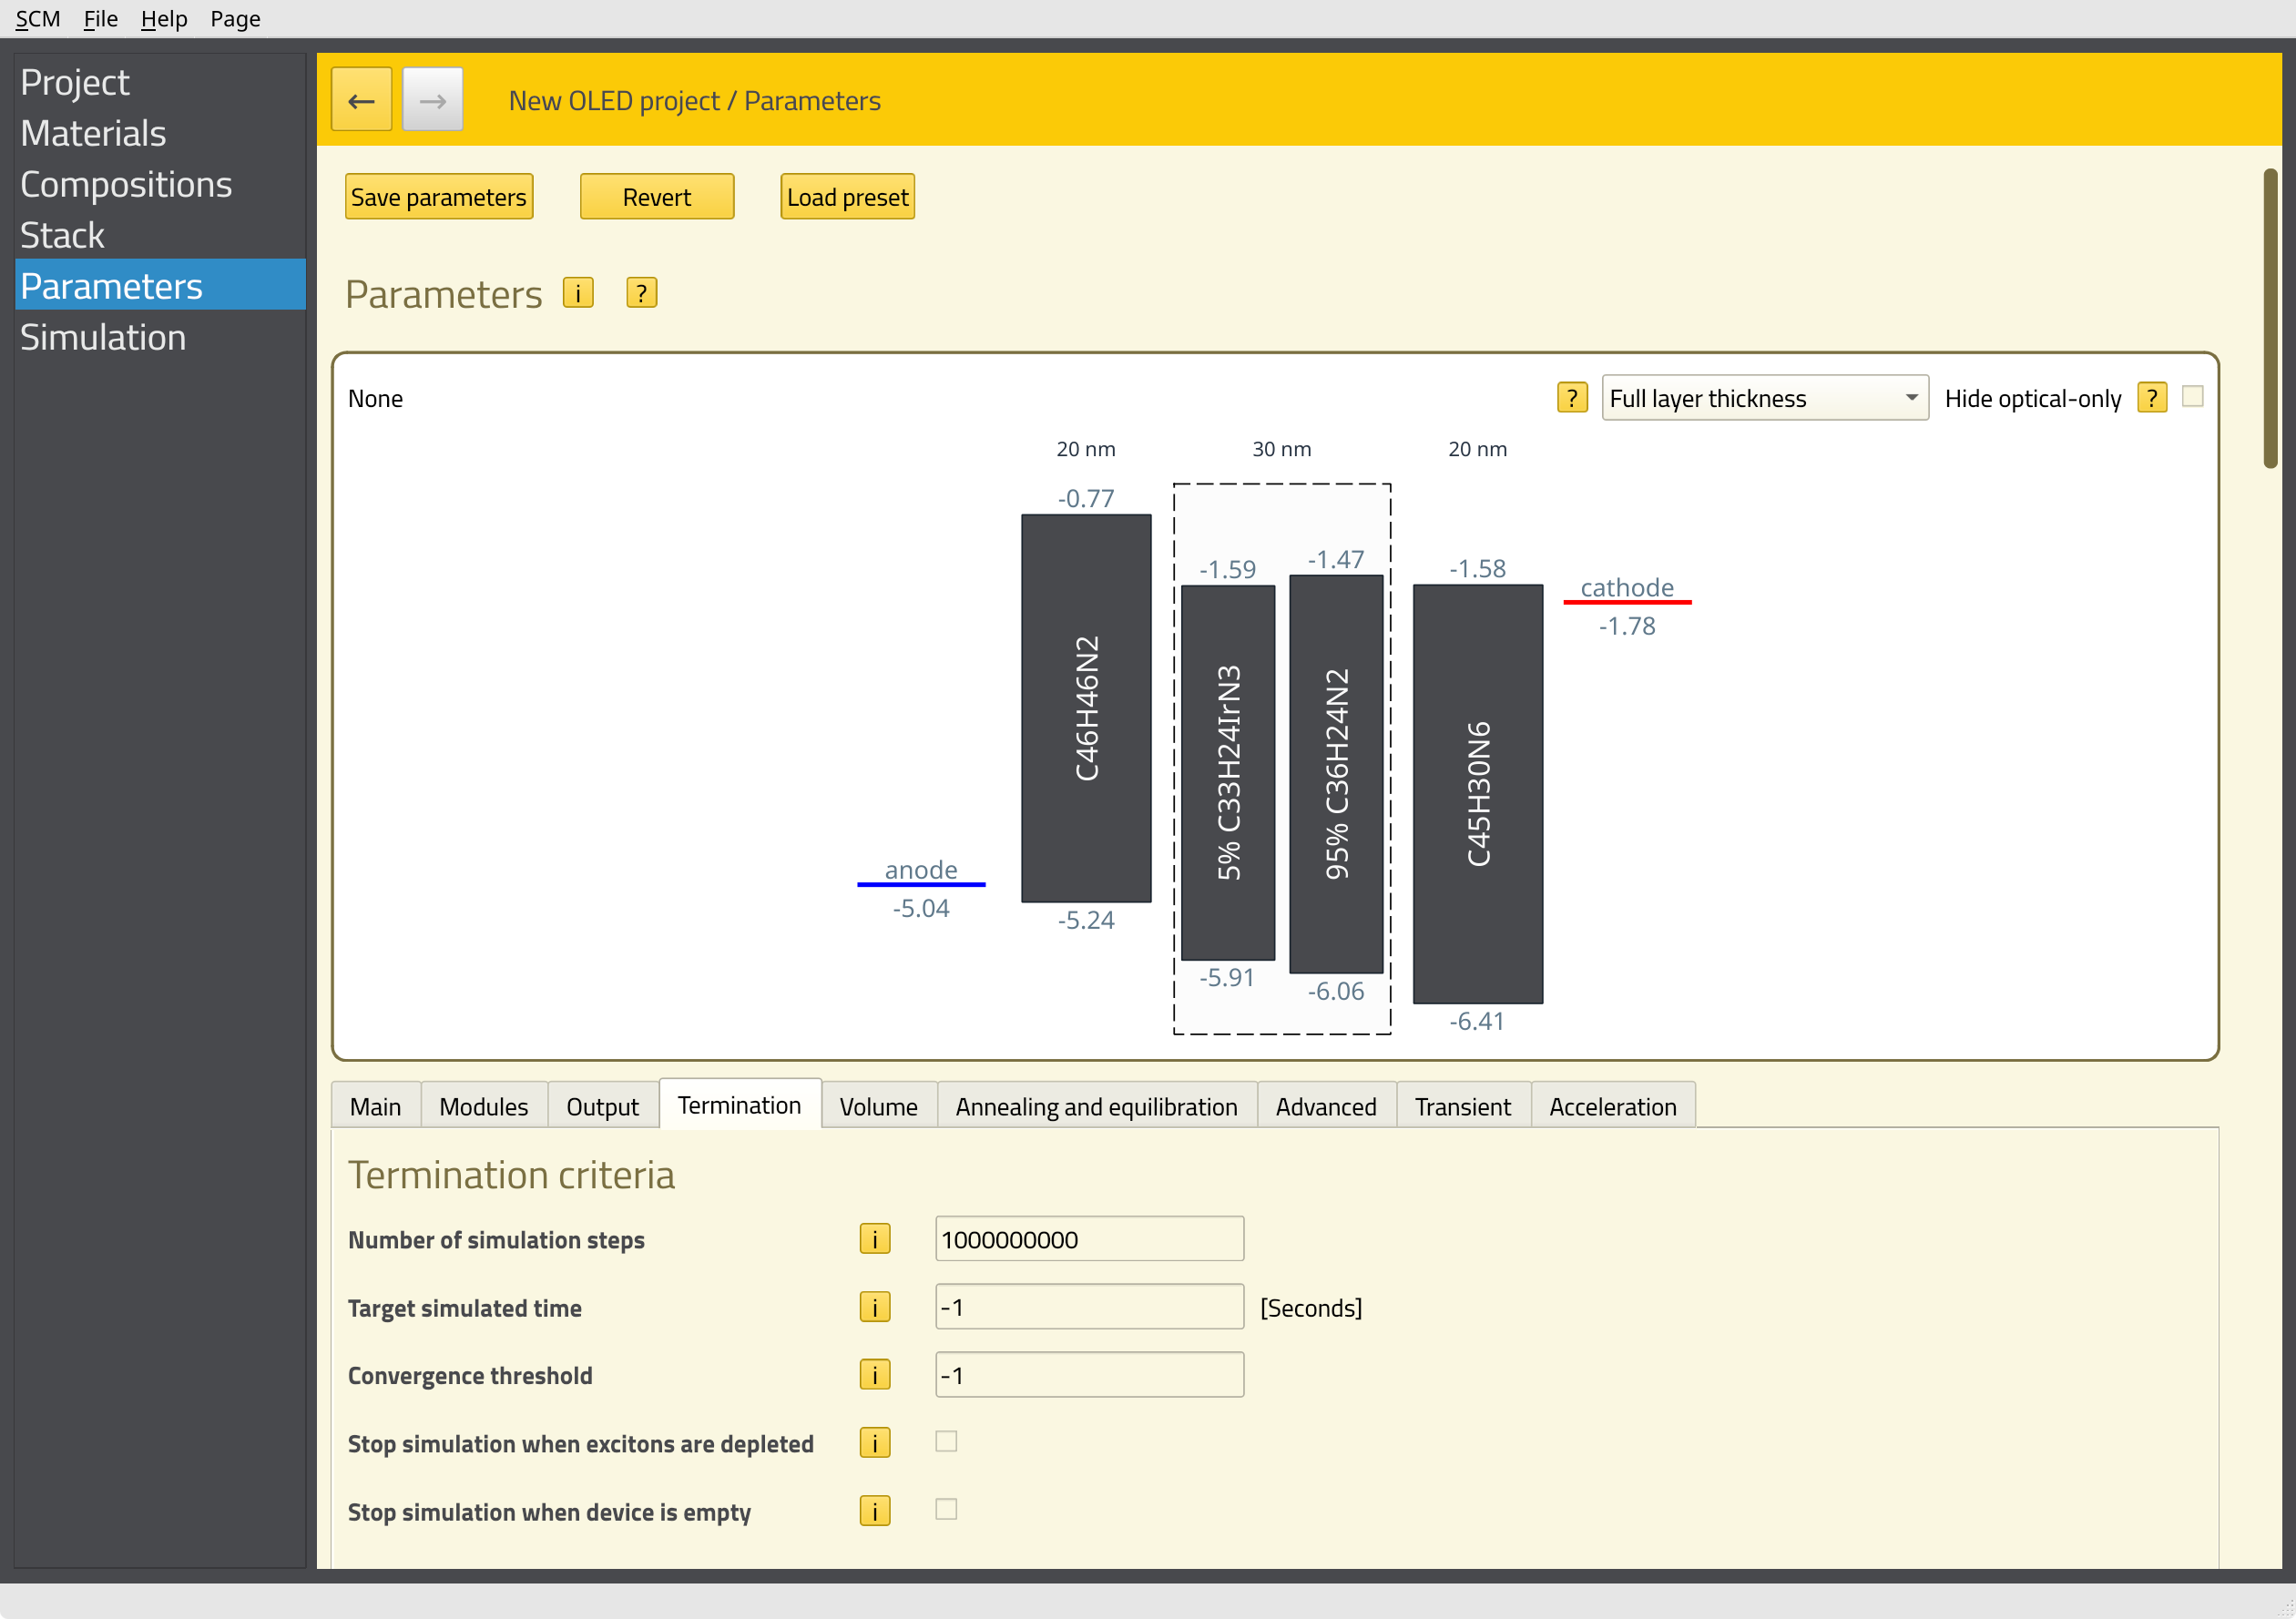Click the forward arrow navigation button

pos(432,100)
